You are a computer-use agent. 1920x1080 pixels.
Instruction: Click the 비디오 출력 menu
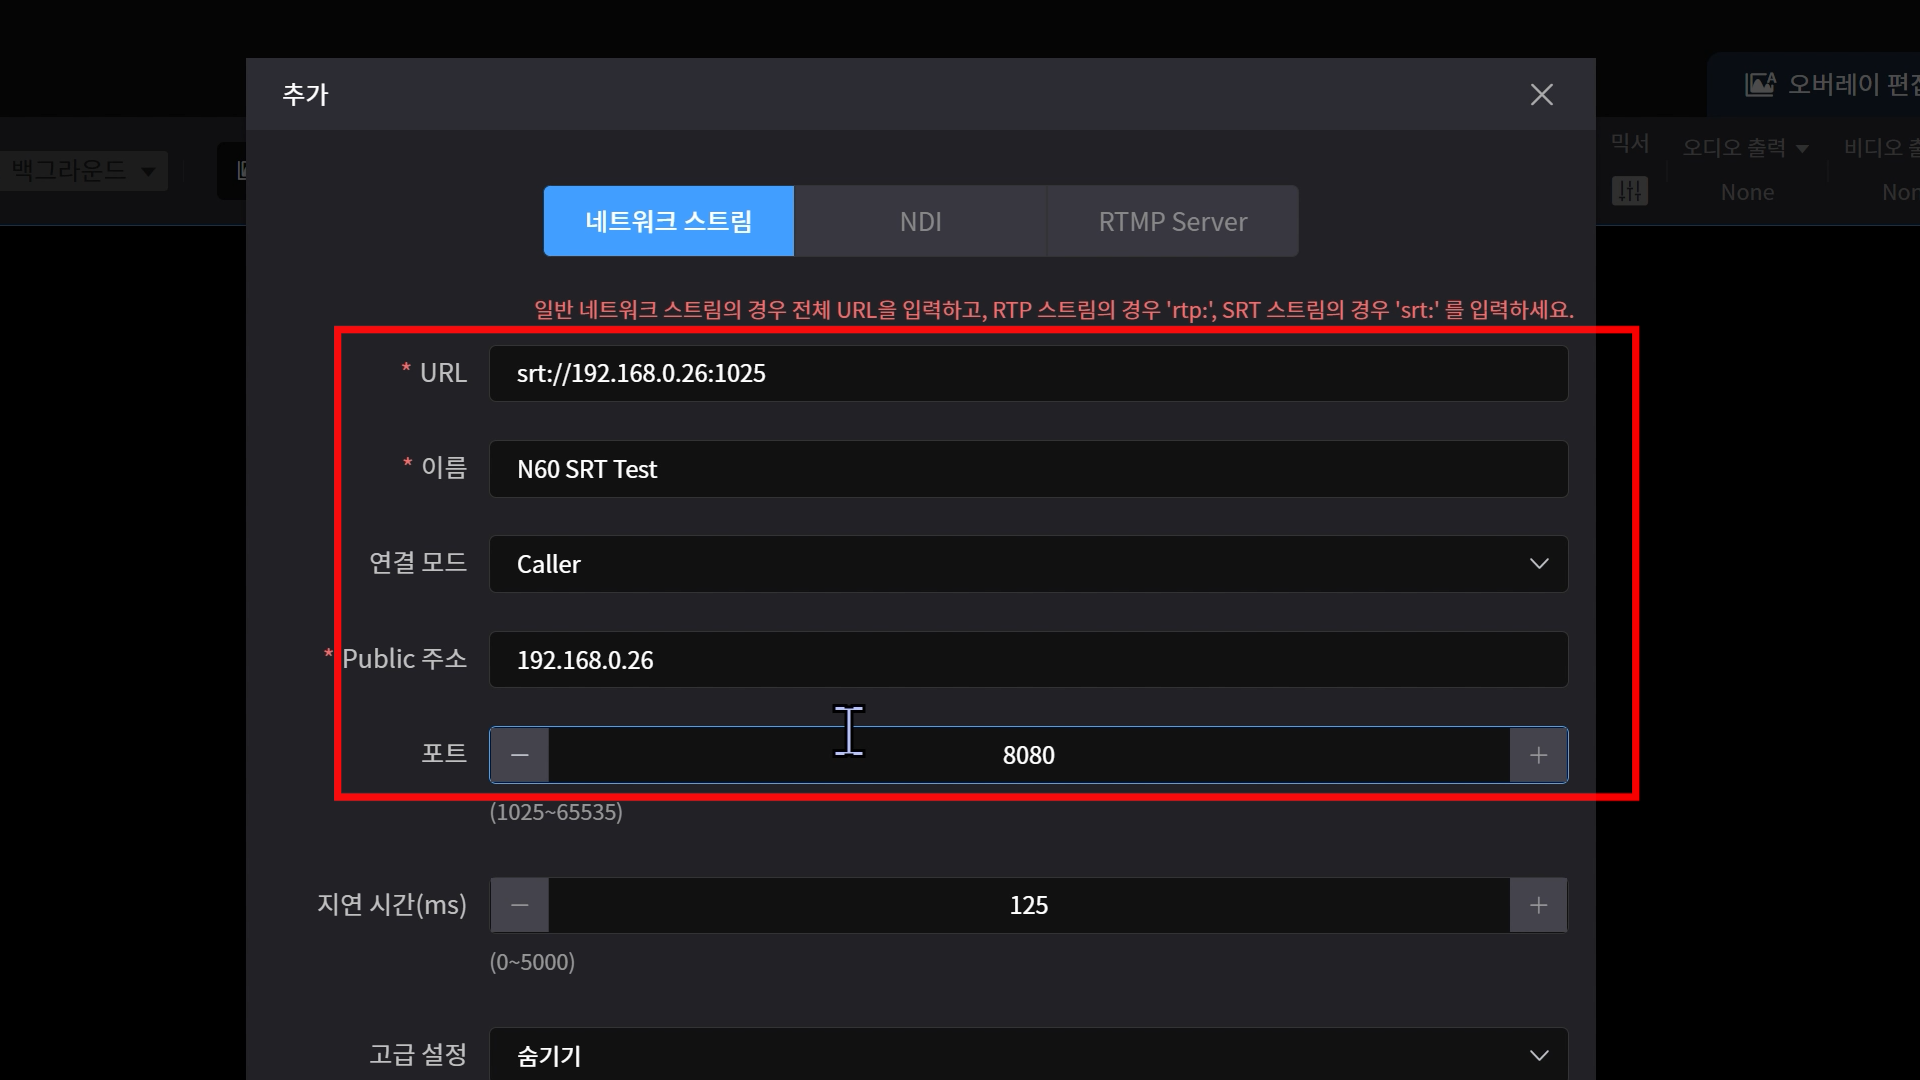pos(1882,148)
